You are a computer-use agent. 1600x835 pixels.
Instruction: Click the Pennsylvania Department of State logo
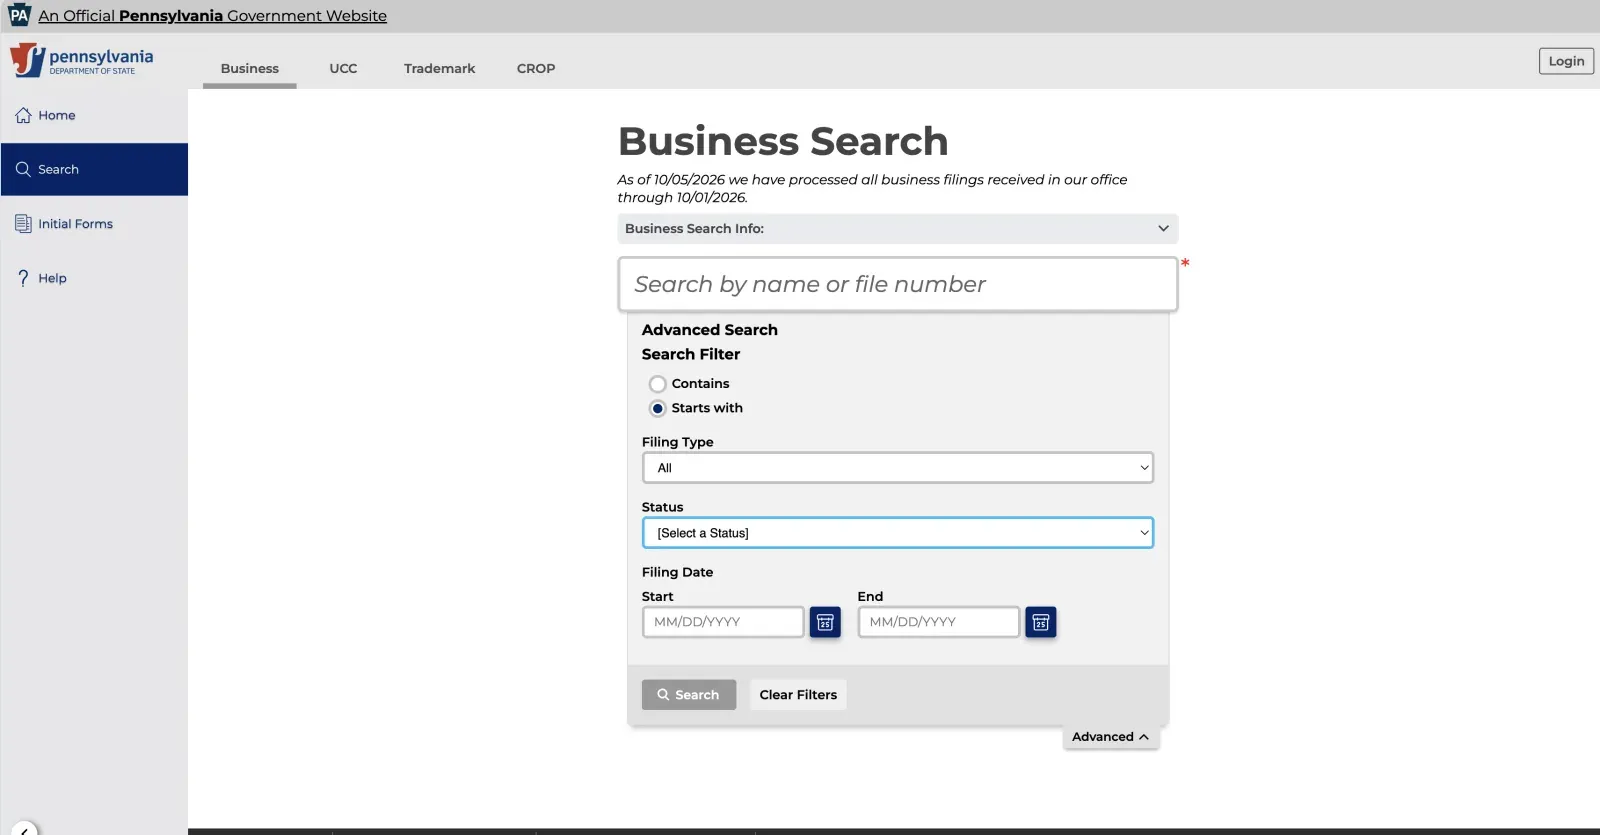click(x=82, y=61)
